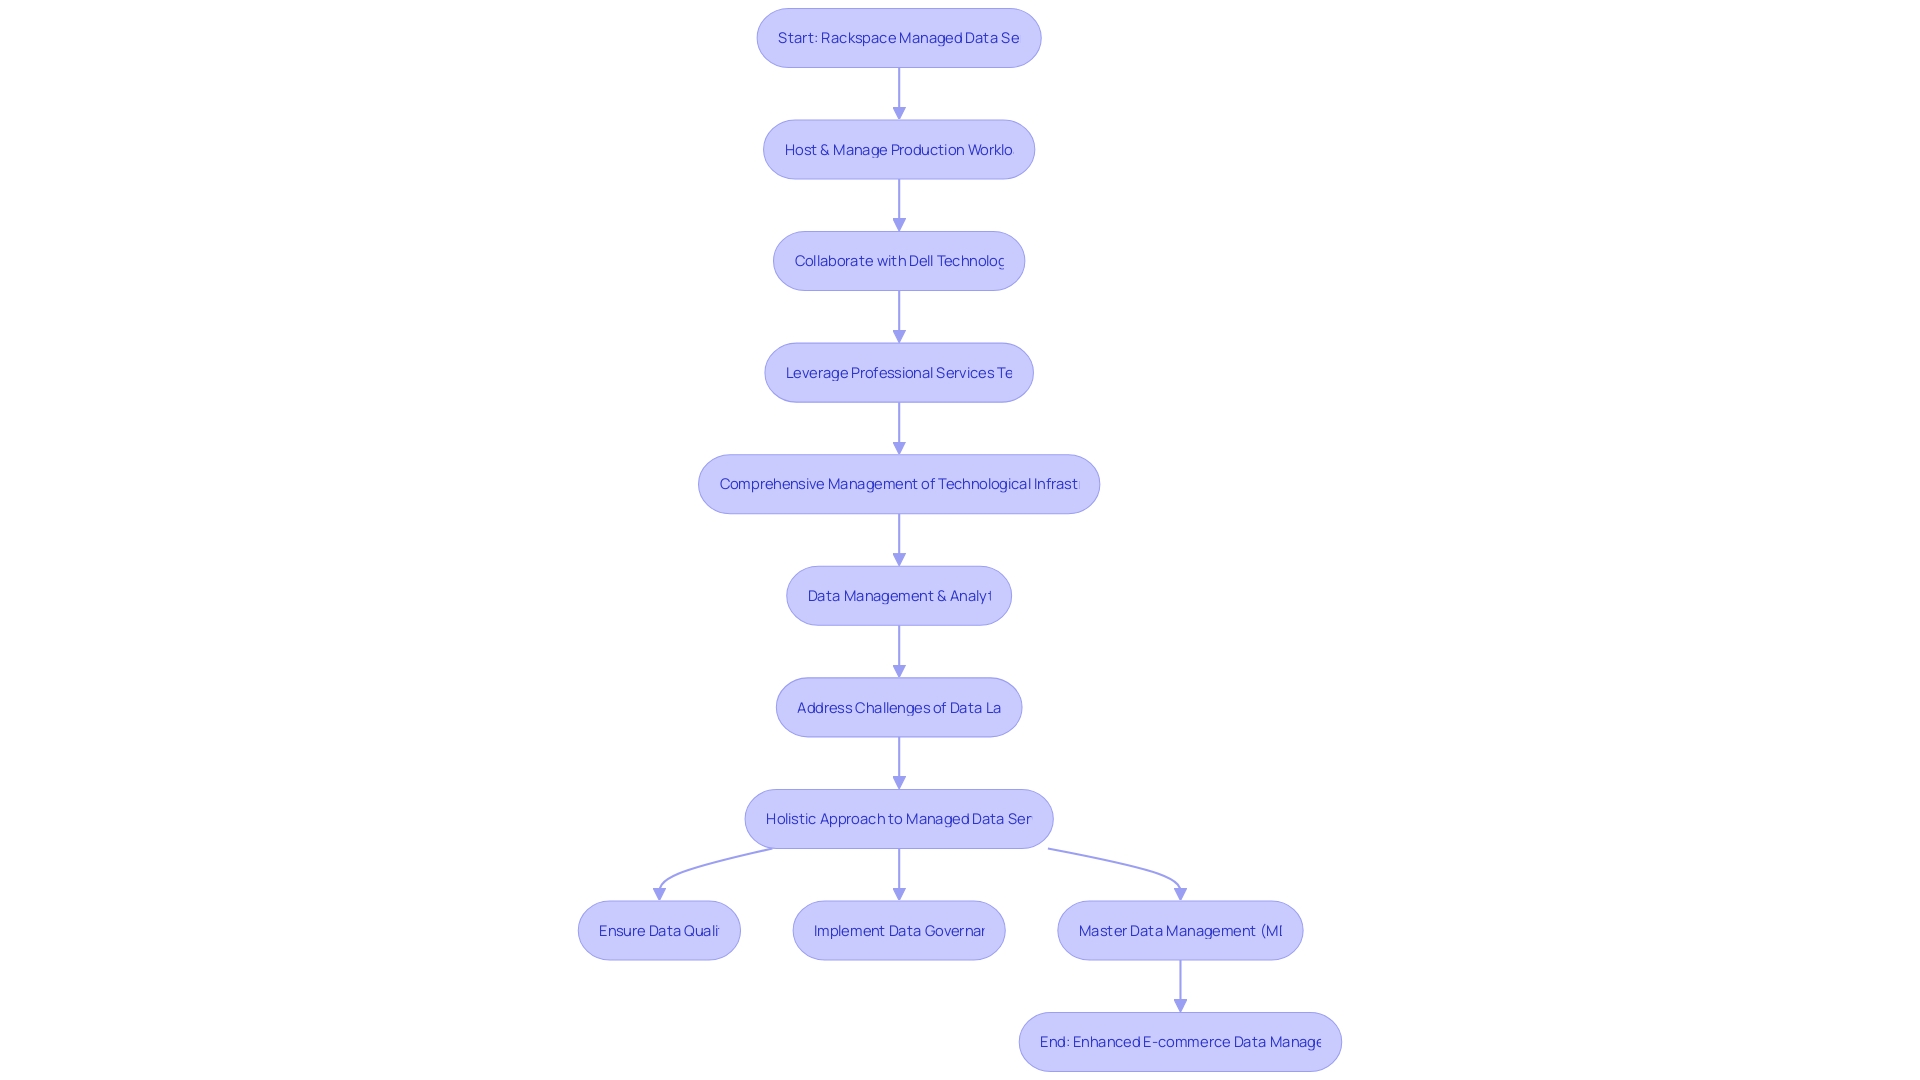Click the Address Challenges of Data La node
The image size is (1920, 1080).
[898, 705]
